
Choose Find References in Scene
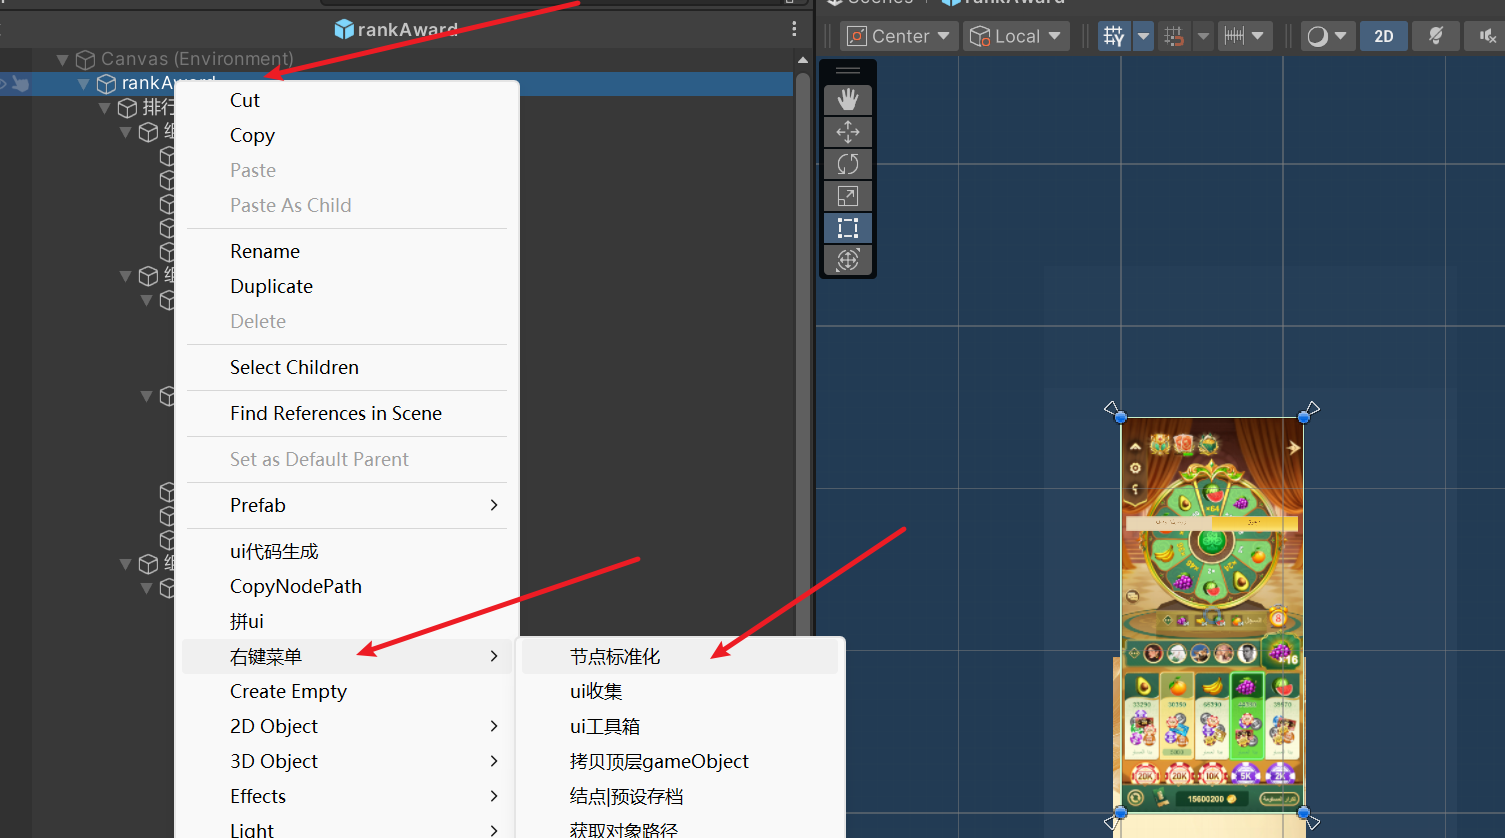click(347, 413)
